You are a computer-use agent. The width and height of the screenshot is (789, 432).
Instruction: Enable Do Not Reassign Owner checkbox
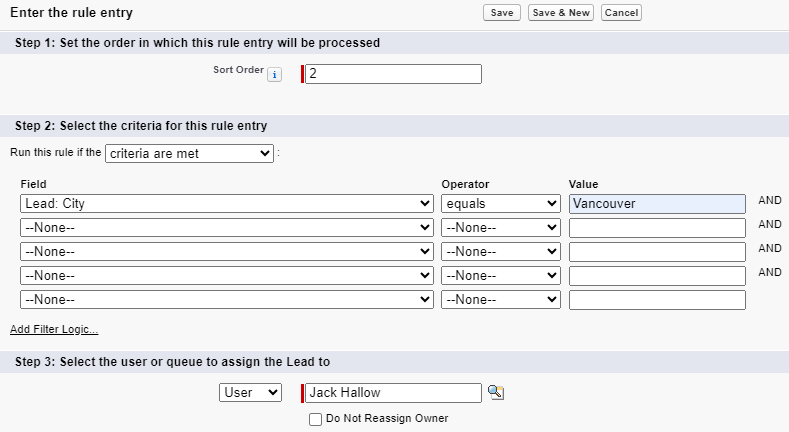[x=315, y=419]
